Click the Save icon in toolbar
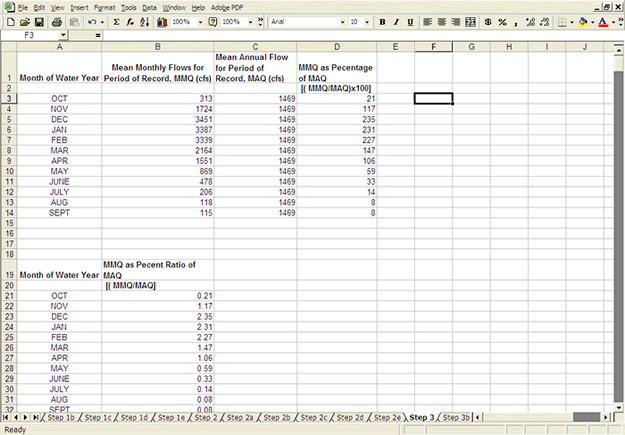 point(39,21)
